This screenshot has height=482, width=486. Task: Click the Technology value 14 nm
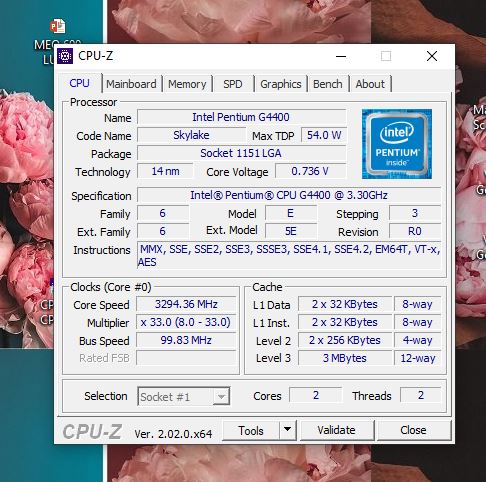click(165, 171)
